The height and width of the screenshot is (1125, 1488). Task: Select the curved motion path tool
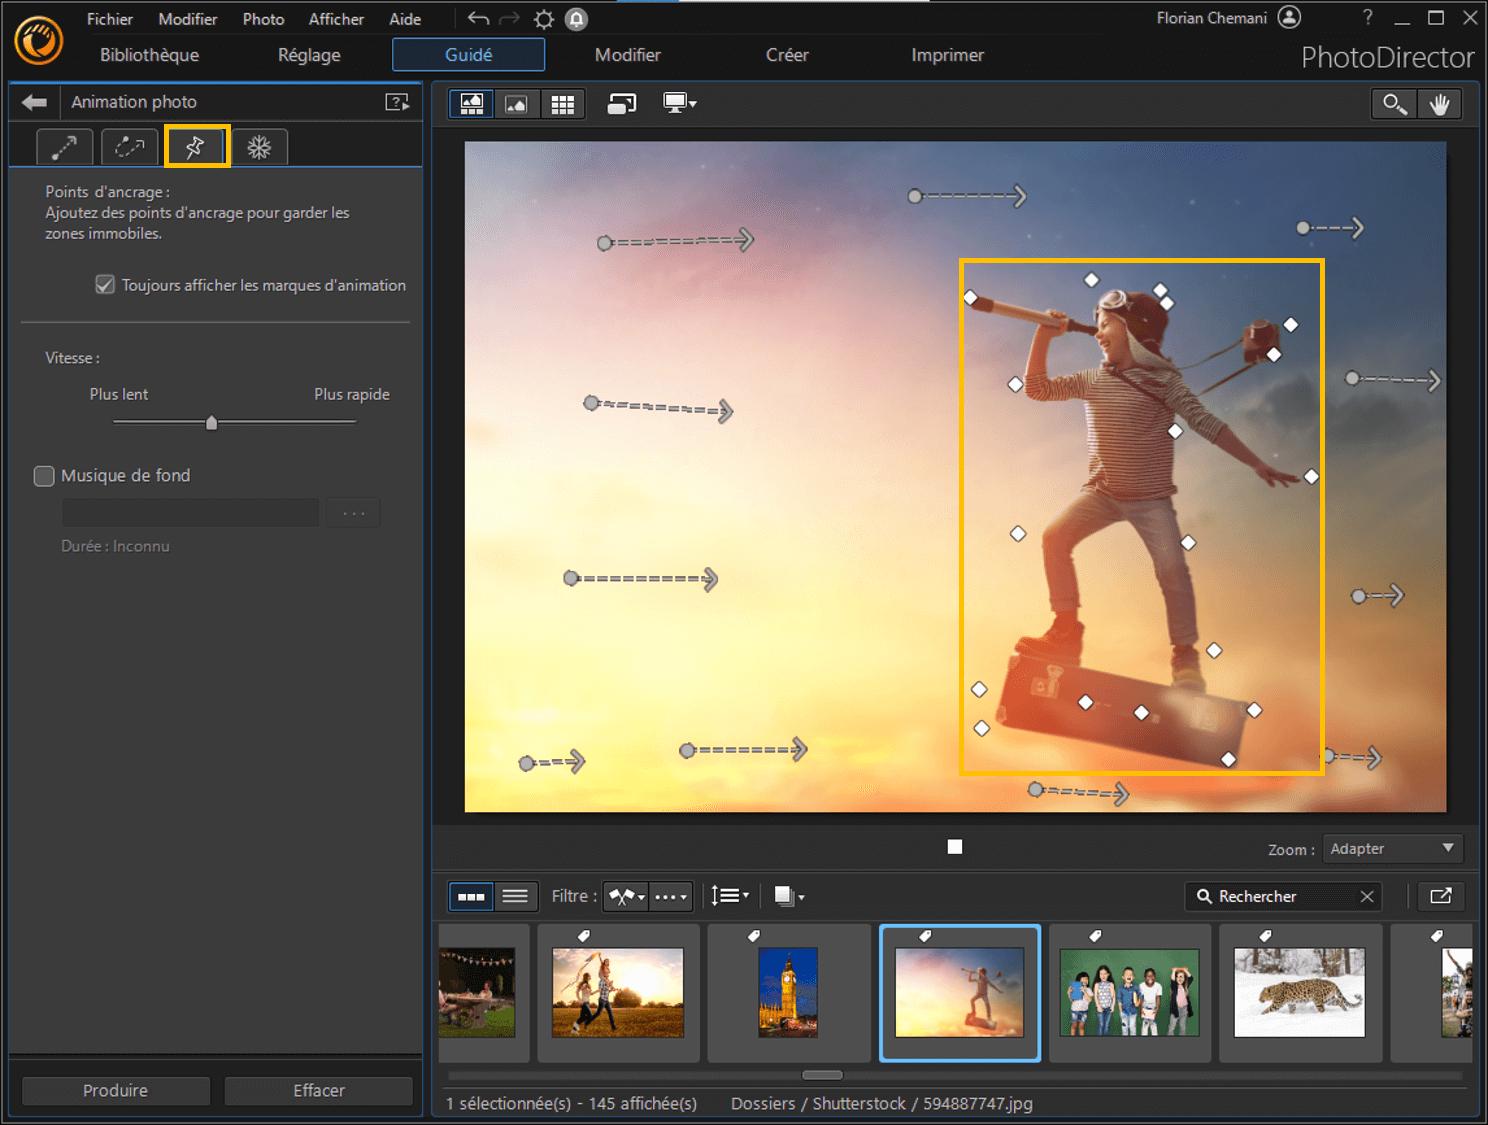(129, 146)
